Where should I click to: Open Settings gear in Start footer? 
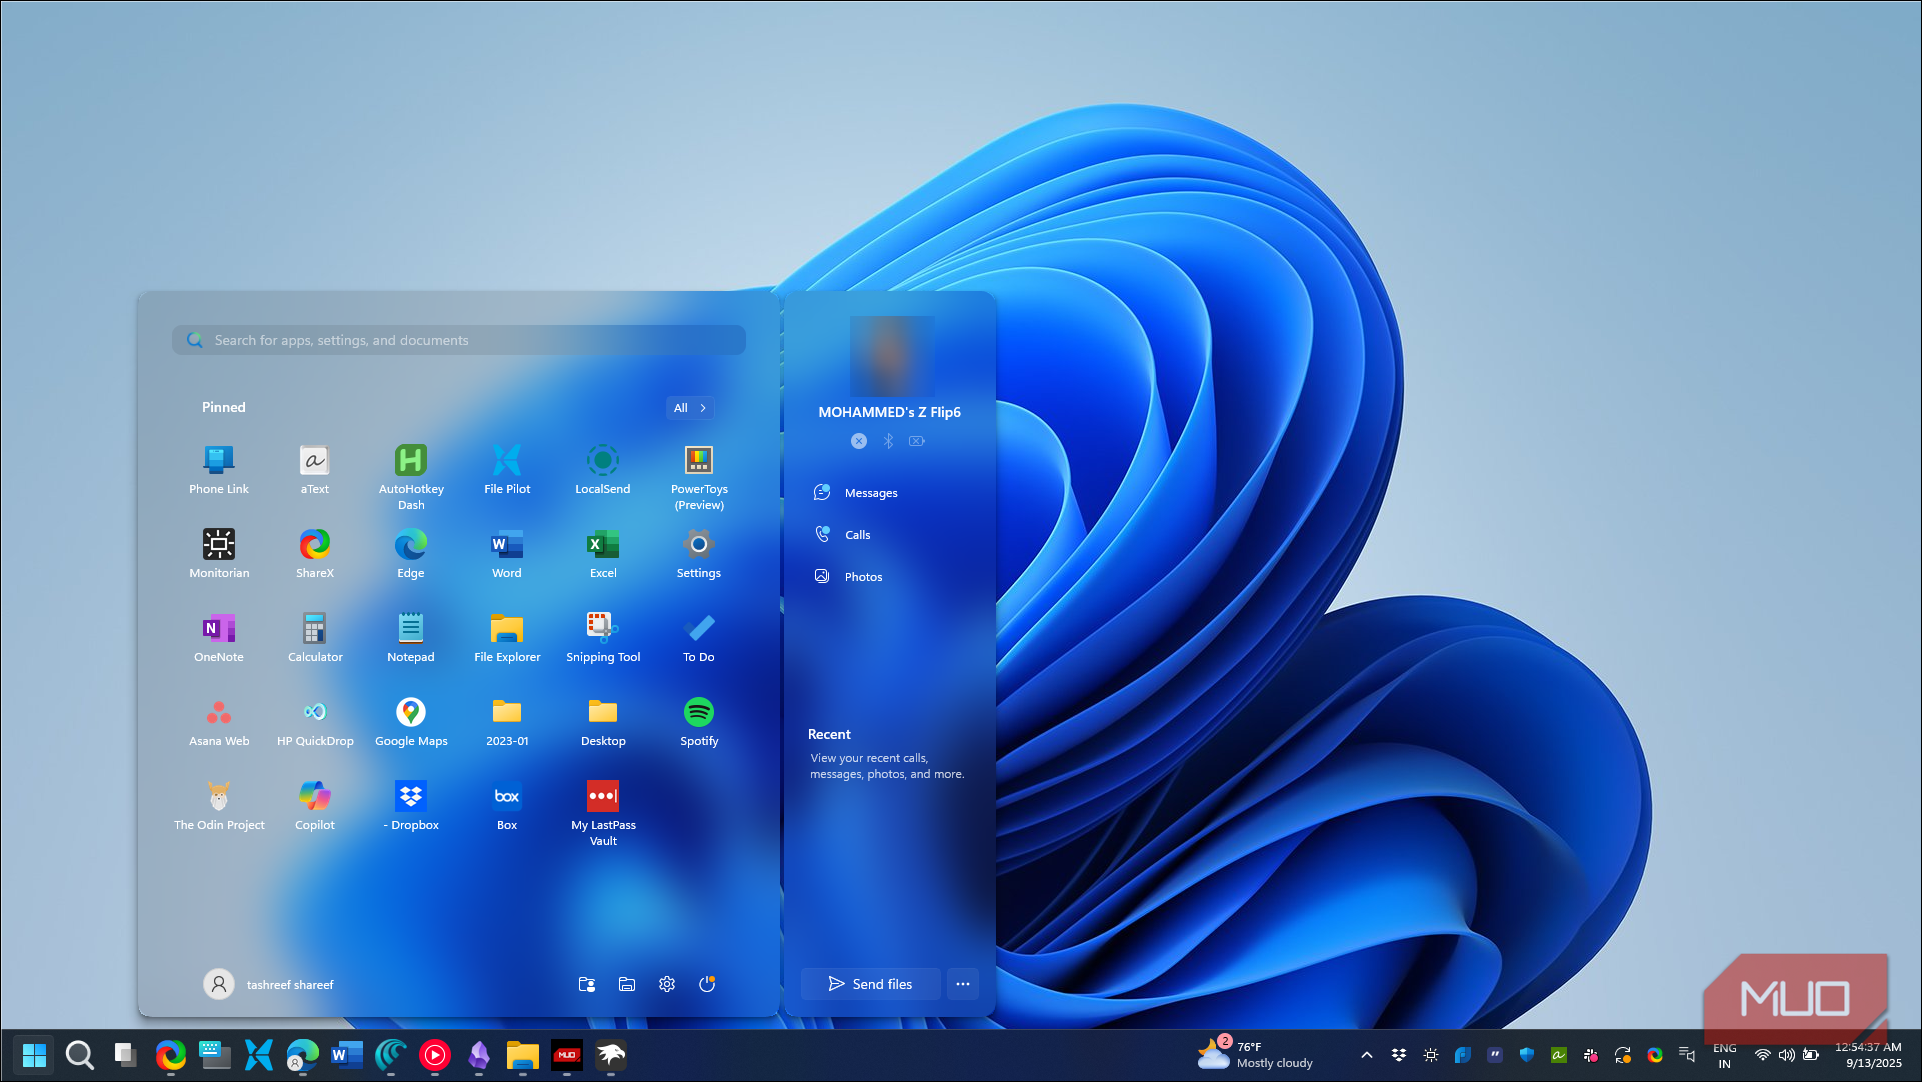click(667, 984)
